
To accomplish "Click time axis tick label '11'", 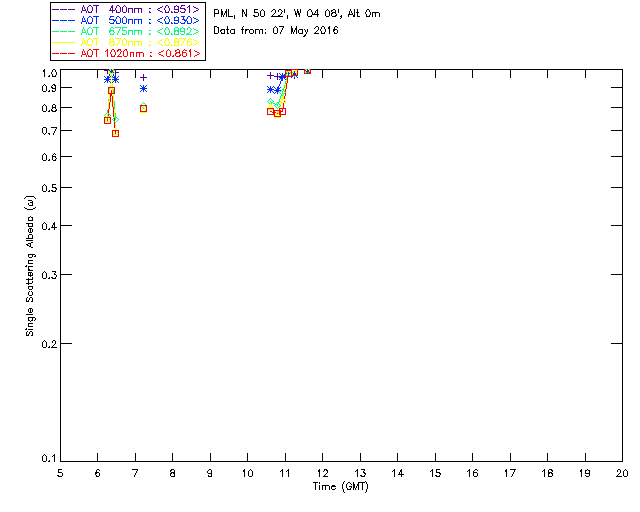I will point(285,473).
